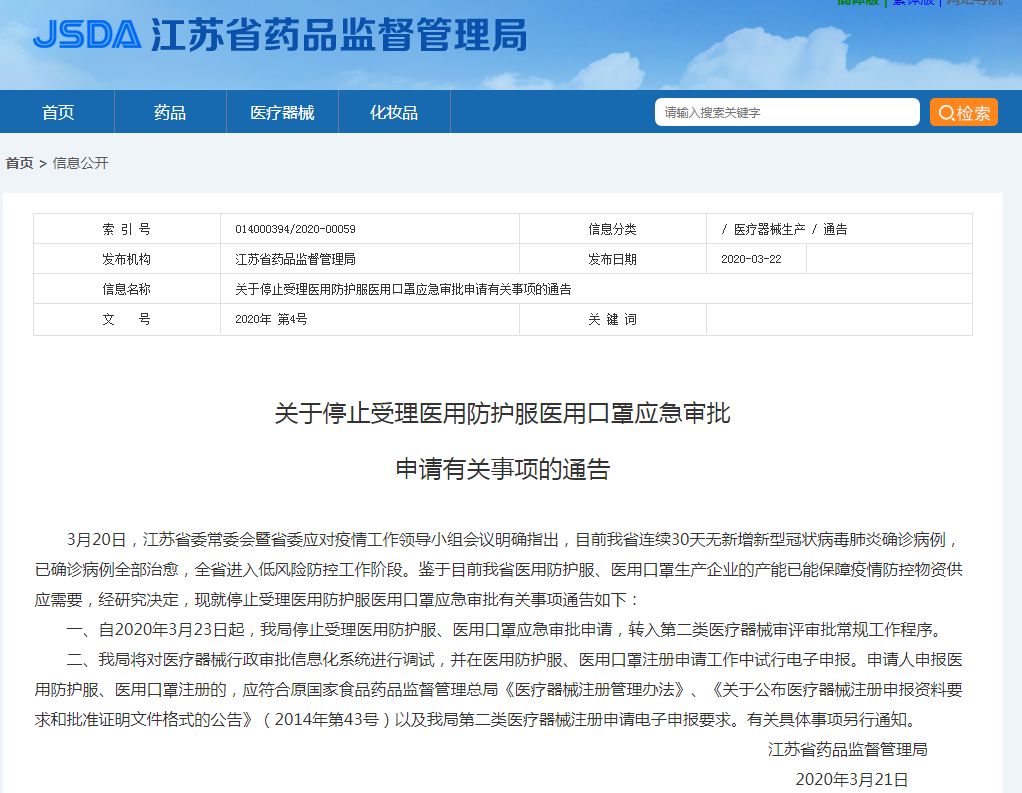Focus the 请输入搜索关键字 search field
This screenshot has width=1022, height=793.
coord(787,112)
